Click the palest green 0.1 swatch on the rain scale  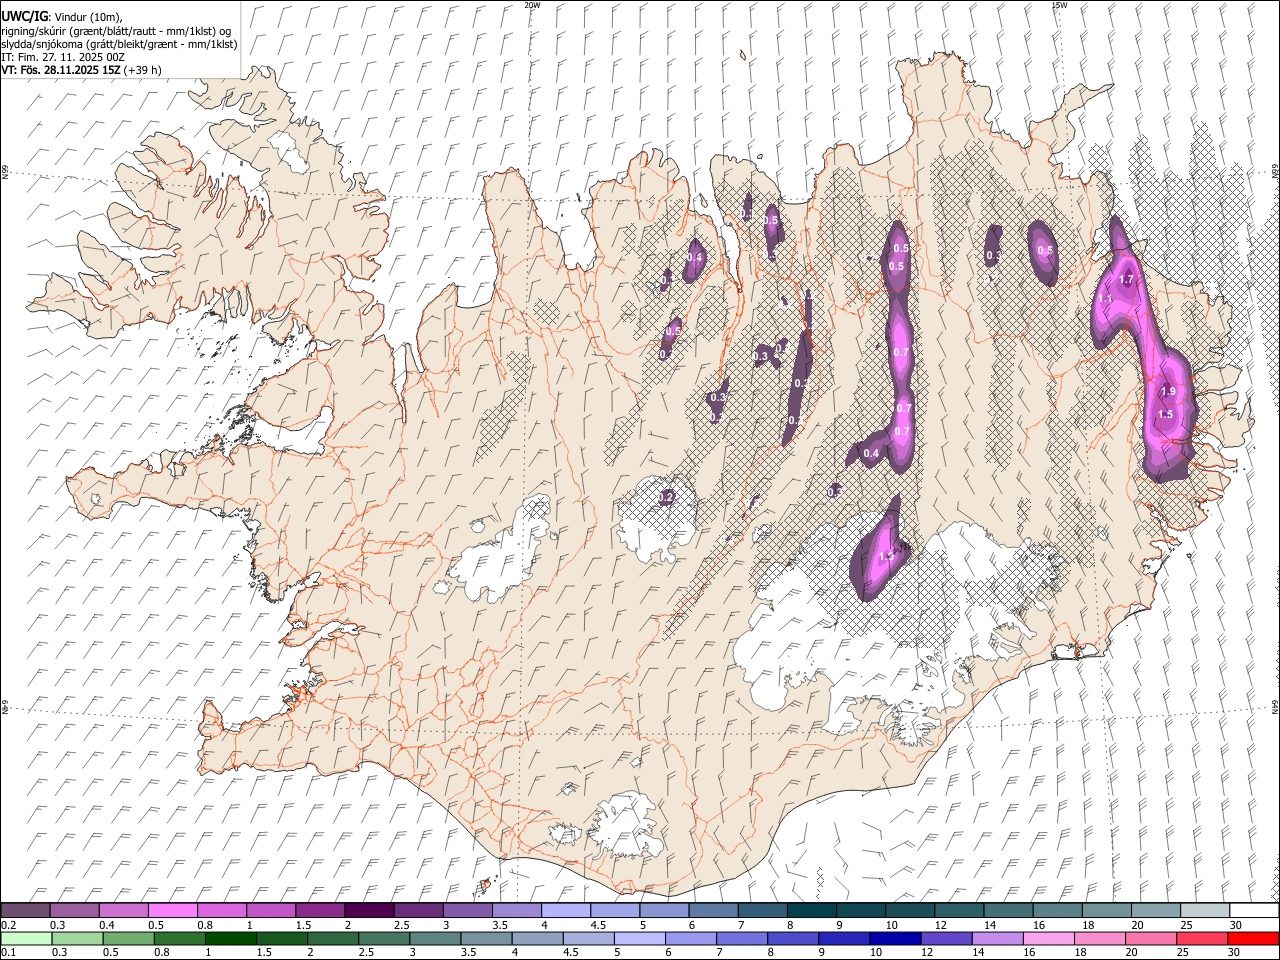pos(26,939)
